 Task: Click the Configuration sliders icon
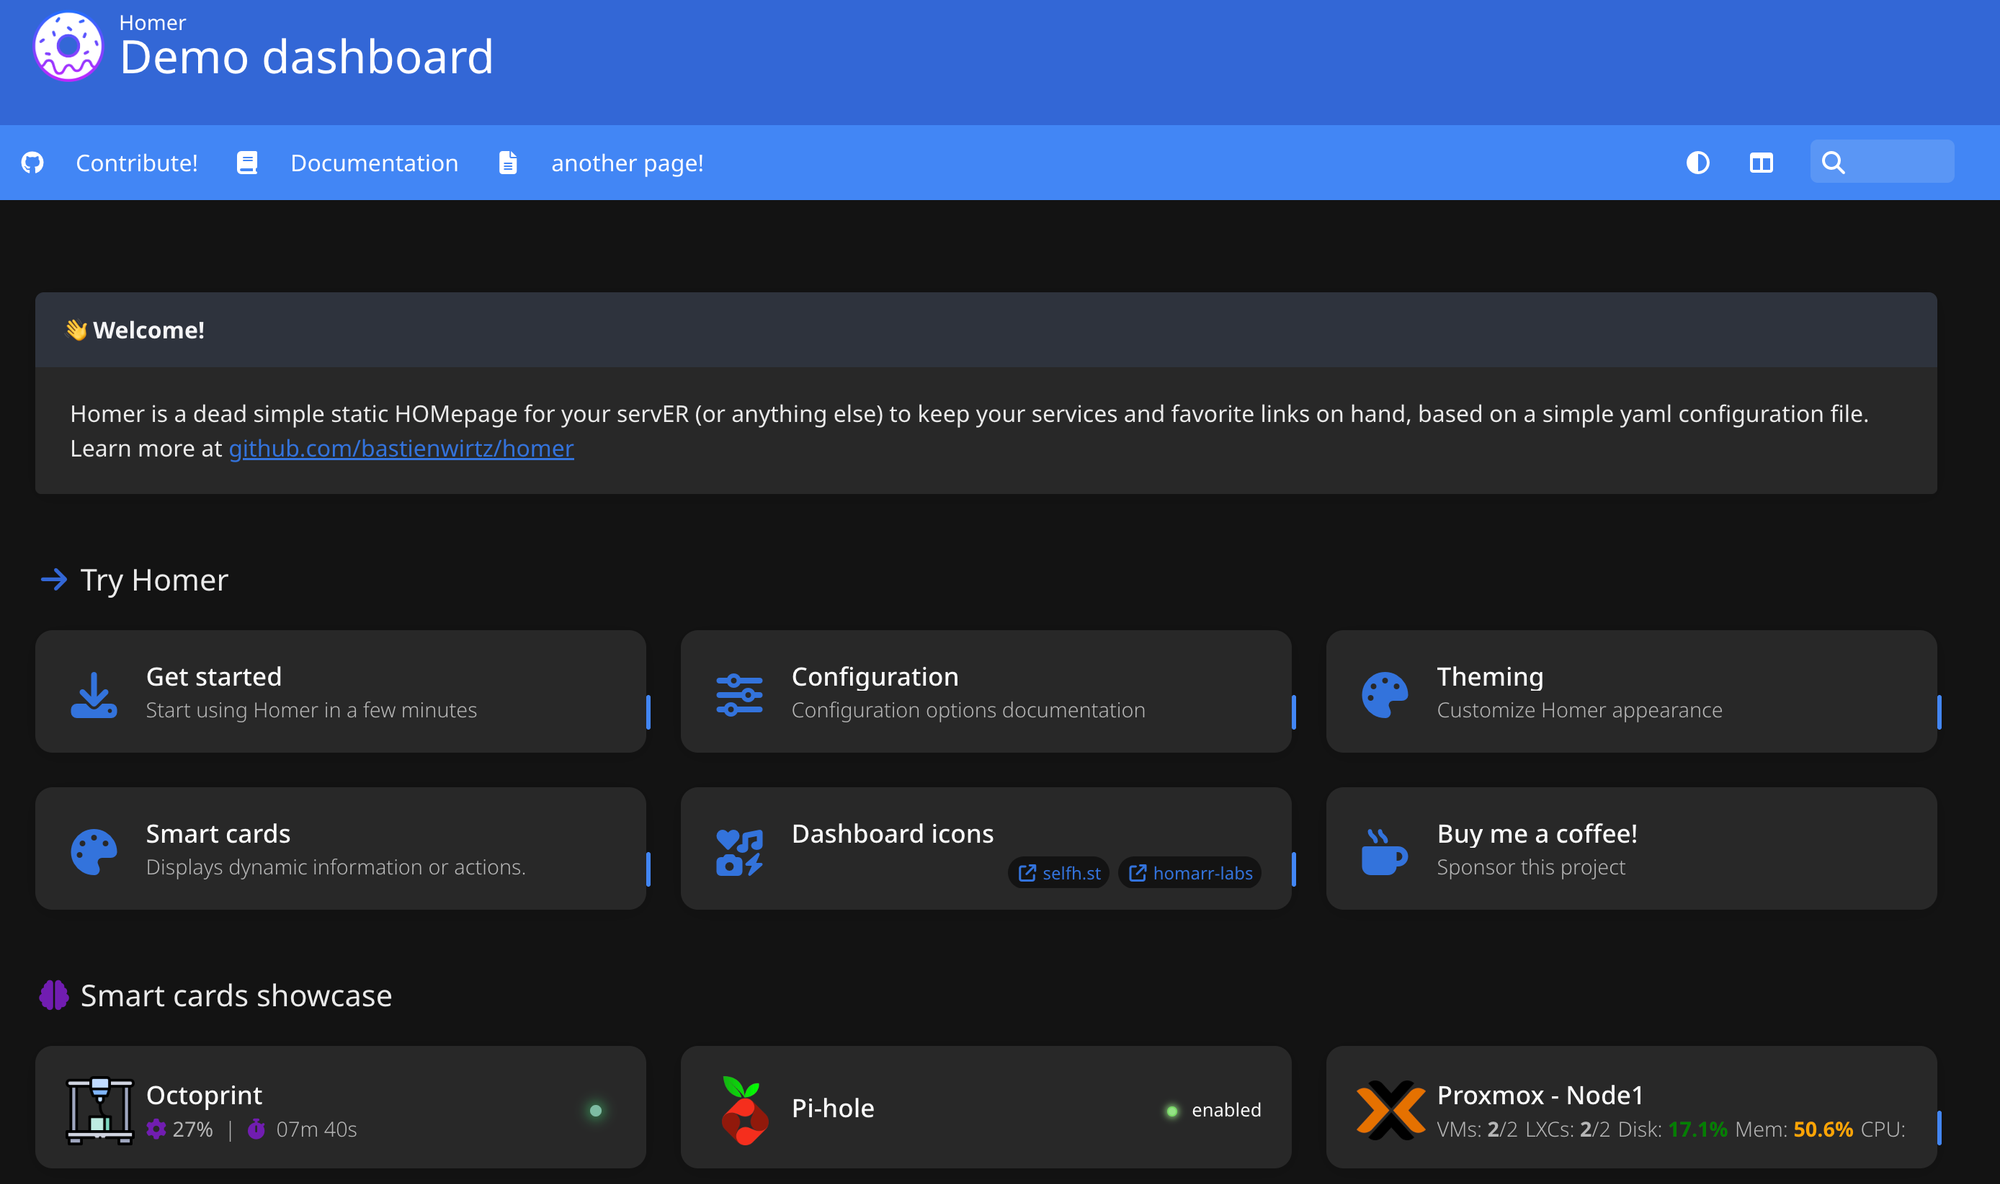tap(739, 694)
